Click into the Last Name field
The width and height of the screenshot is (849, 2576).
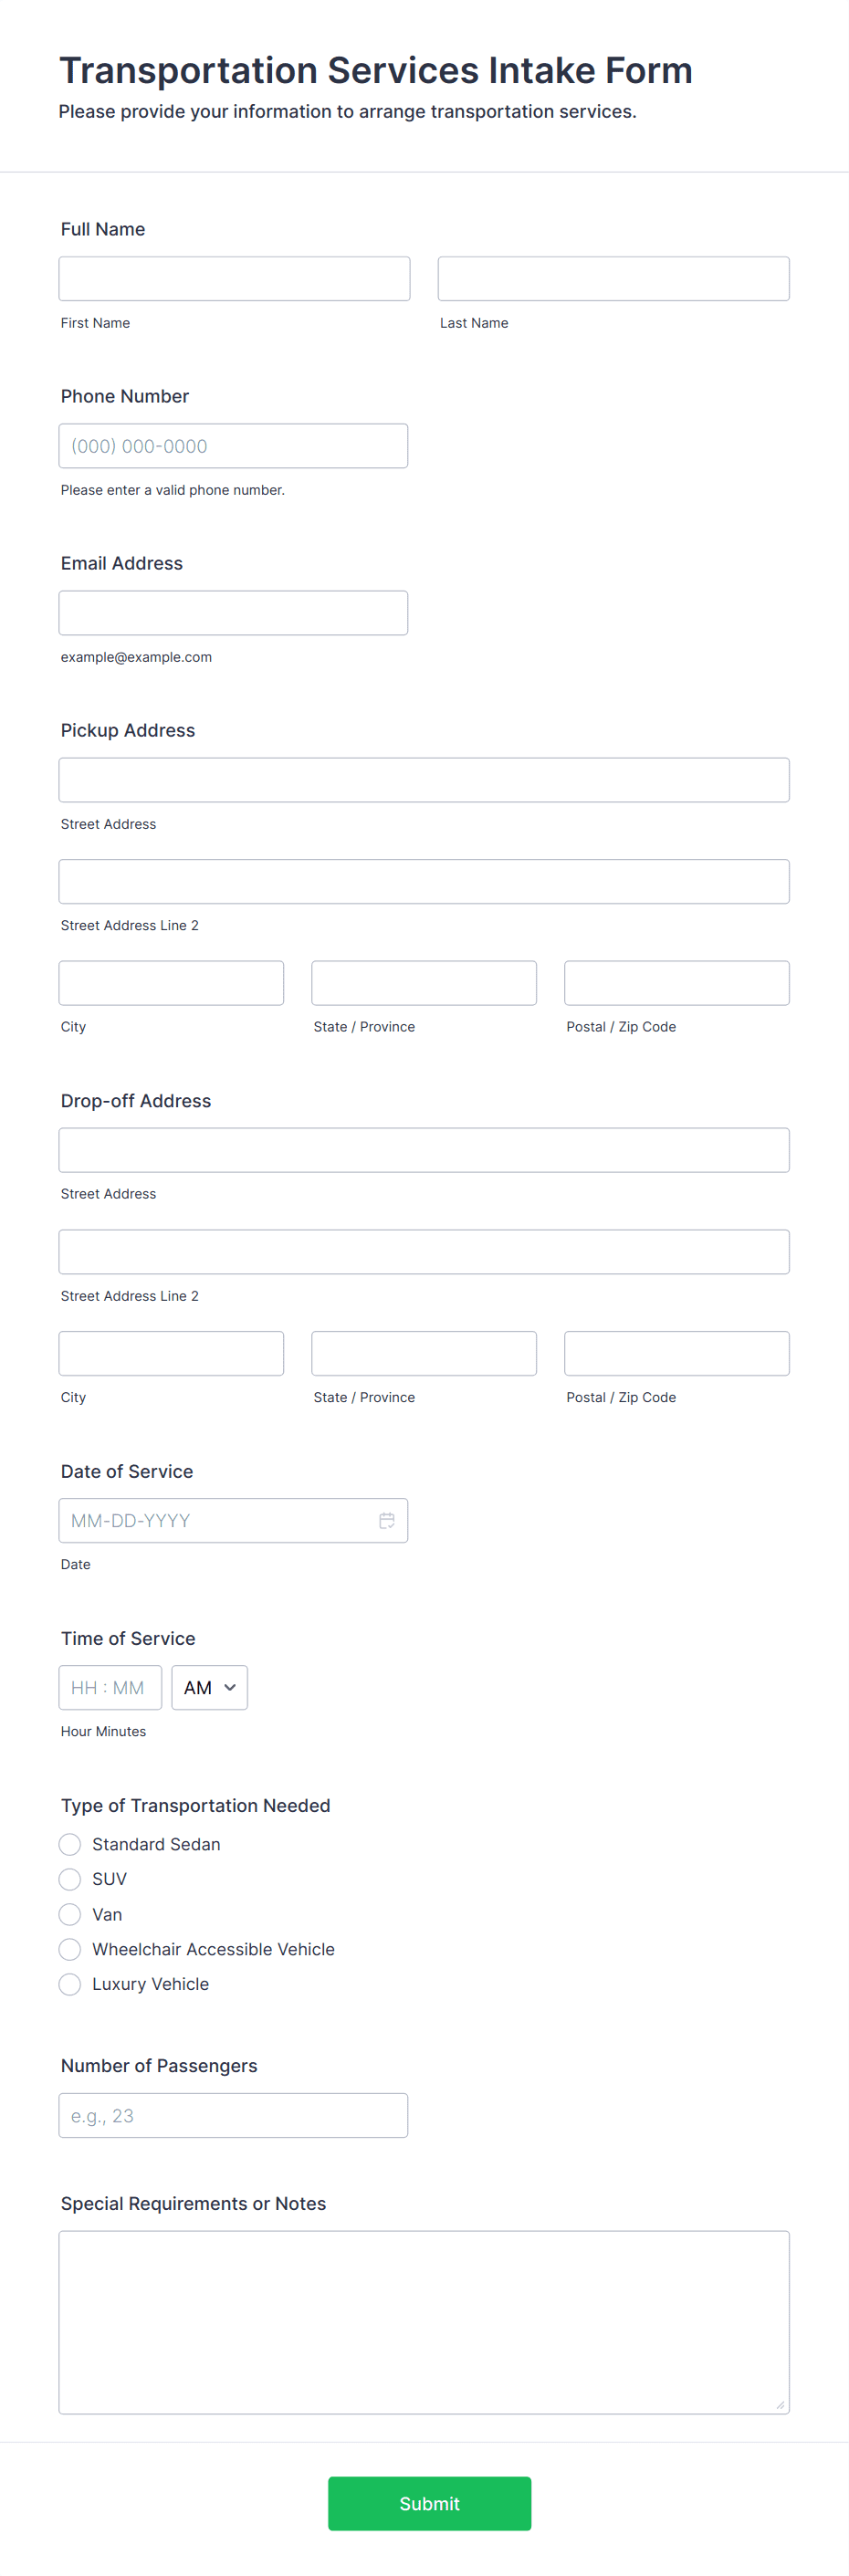(613, 279)
